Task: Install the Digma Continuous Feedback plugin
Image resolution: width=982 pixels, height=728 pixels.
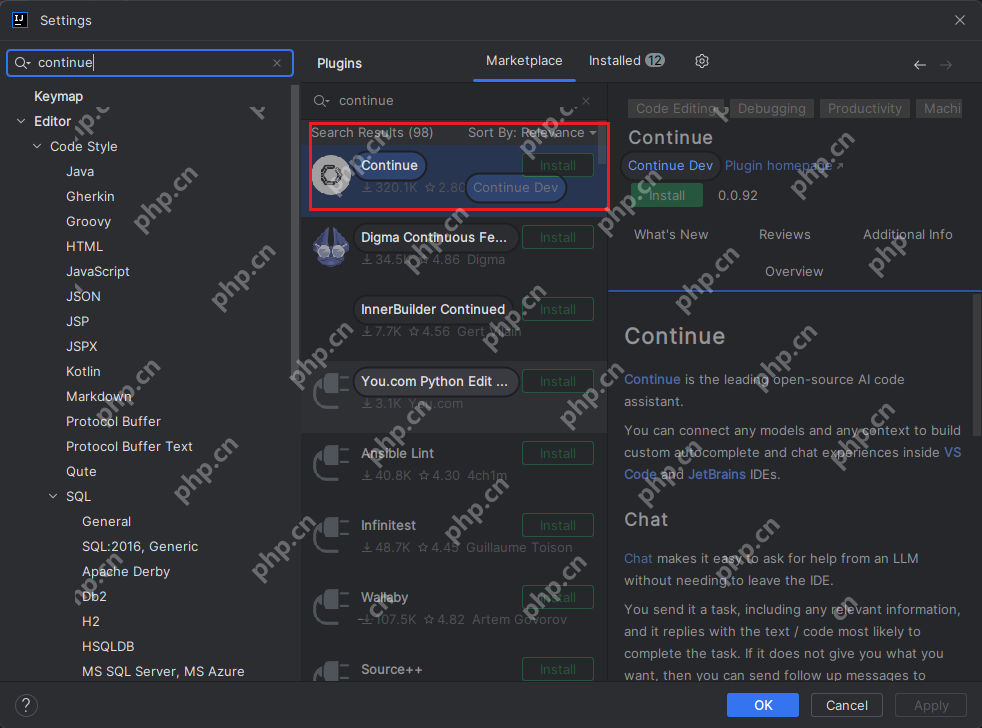Action: tap(557, 237)
